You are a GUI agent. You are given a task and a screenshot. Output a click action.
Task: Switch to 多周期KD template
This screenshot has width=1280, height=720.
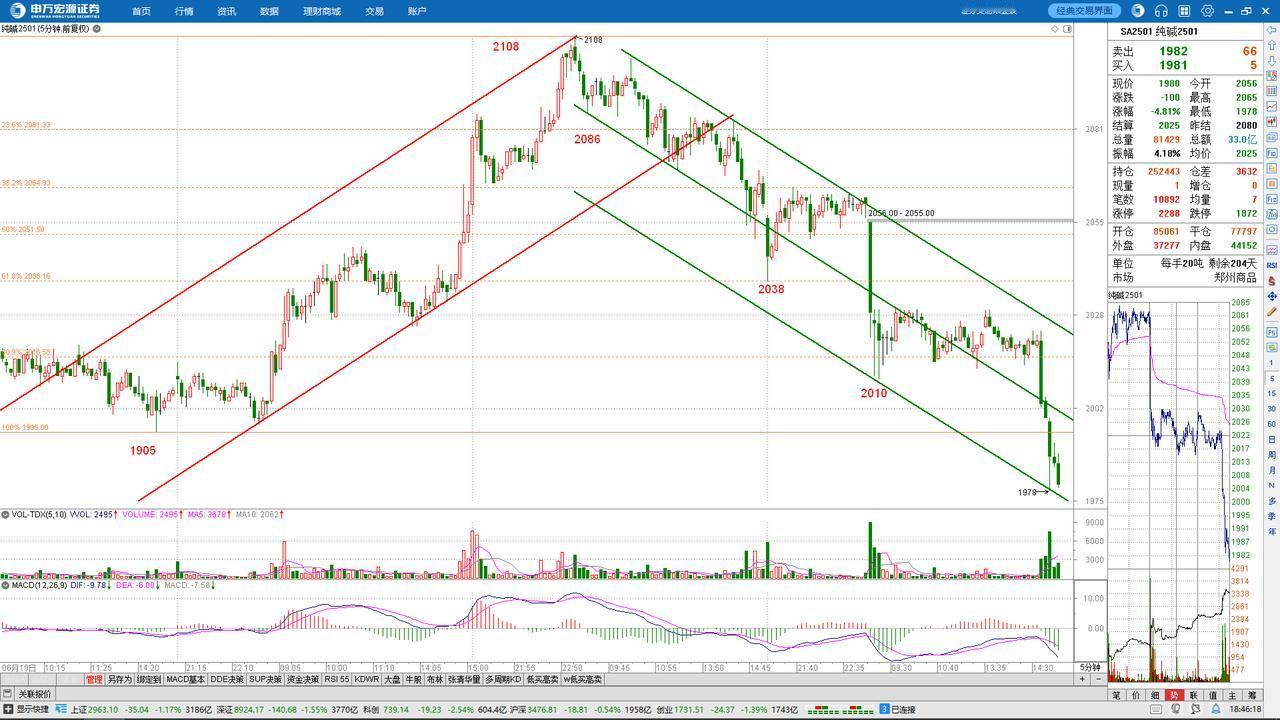click(x=503, y=679)
